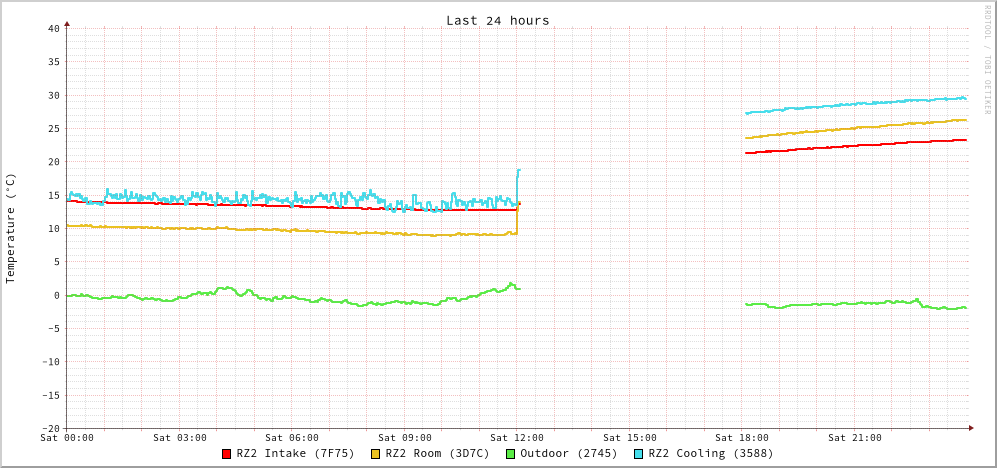Click the 40 value on the temperature axis
Viewport: 997px width, 468px height.
[x=53, y=28]
